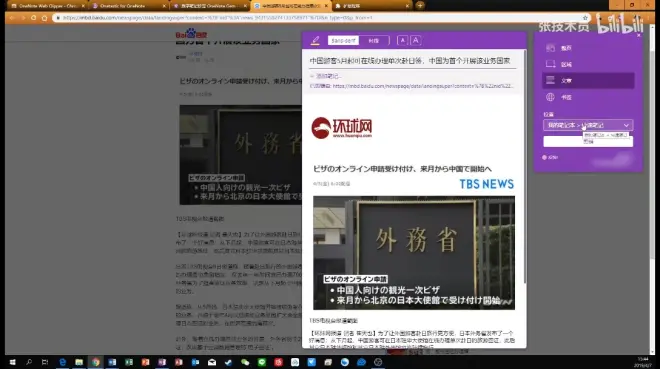Click the preview pane vertical scrollbar
Image resolution: width=660 pixels, height=369 pixels.
click(525, 166)
